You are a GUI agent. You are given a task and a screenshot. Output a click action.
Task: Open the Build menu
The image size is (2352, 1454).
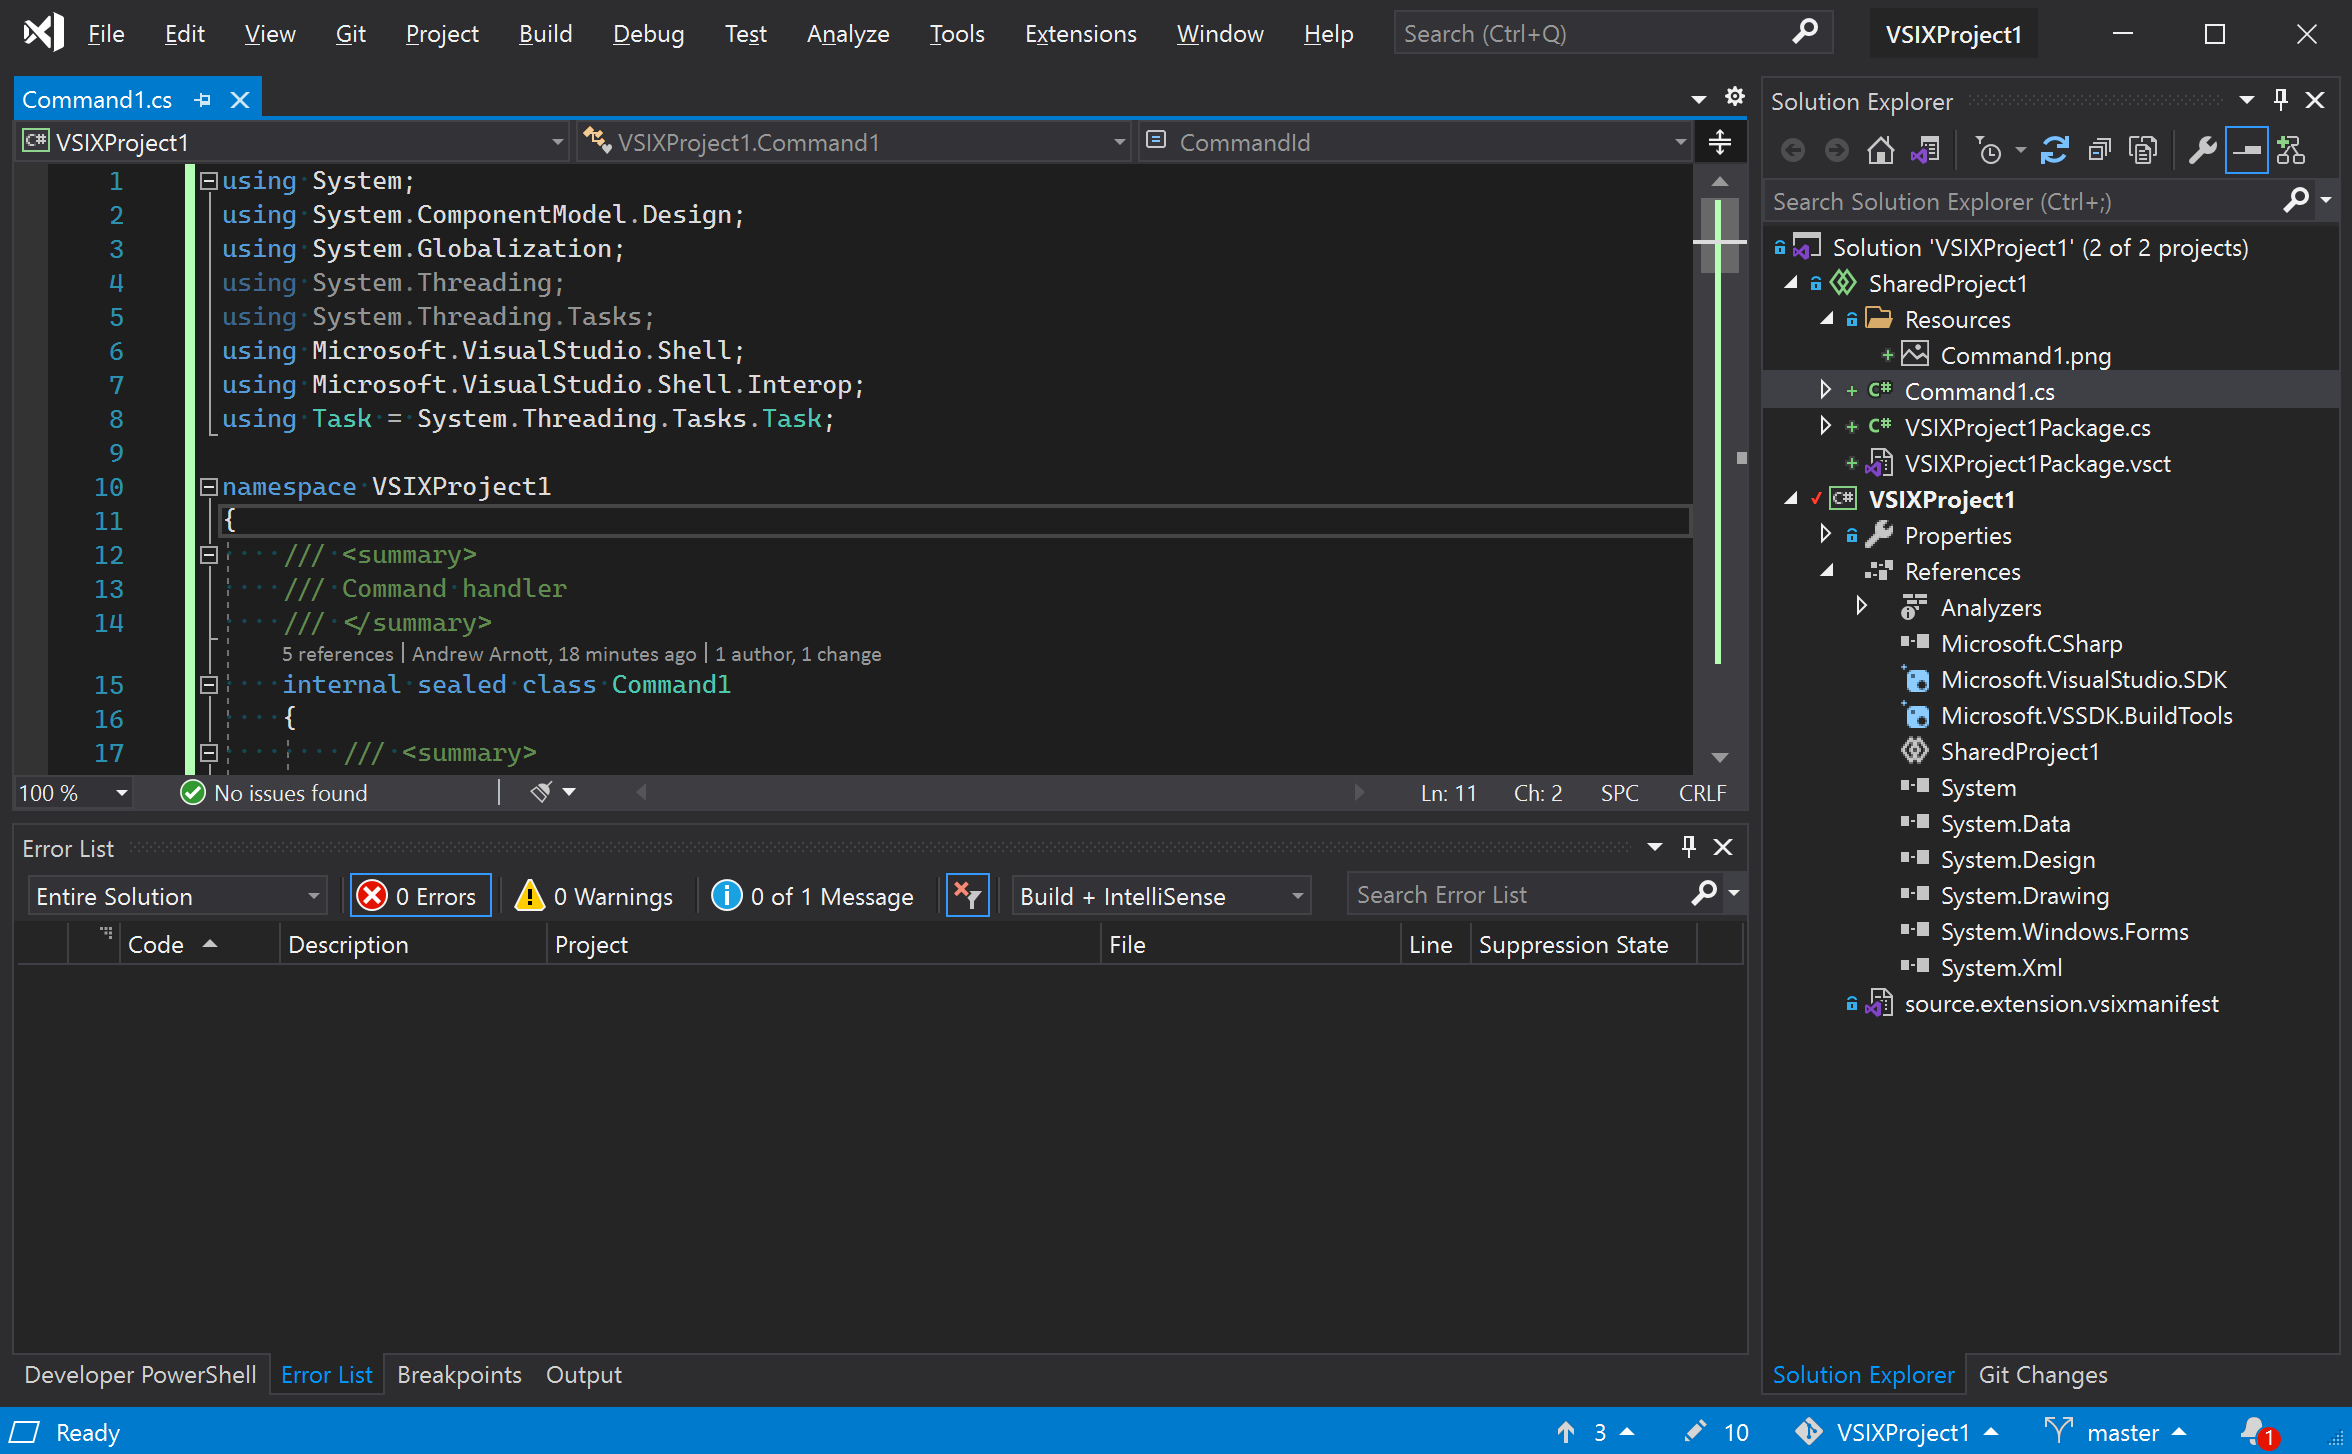[543, 32]
